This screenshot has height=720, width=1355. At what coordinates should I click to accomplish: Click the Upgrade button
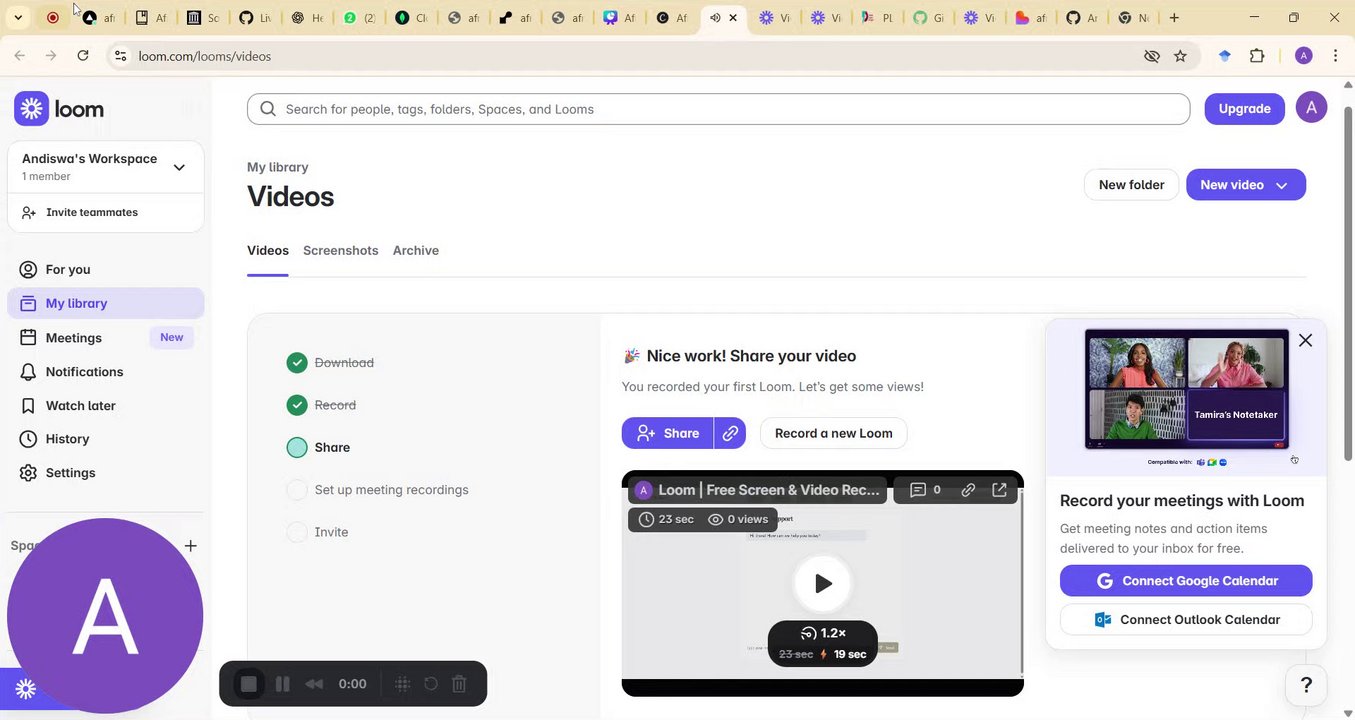(1244, 108)
